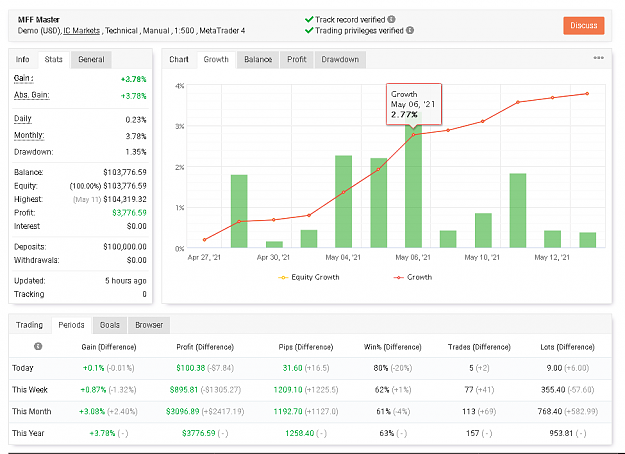Click the MFF Master title

click(39, 20)
